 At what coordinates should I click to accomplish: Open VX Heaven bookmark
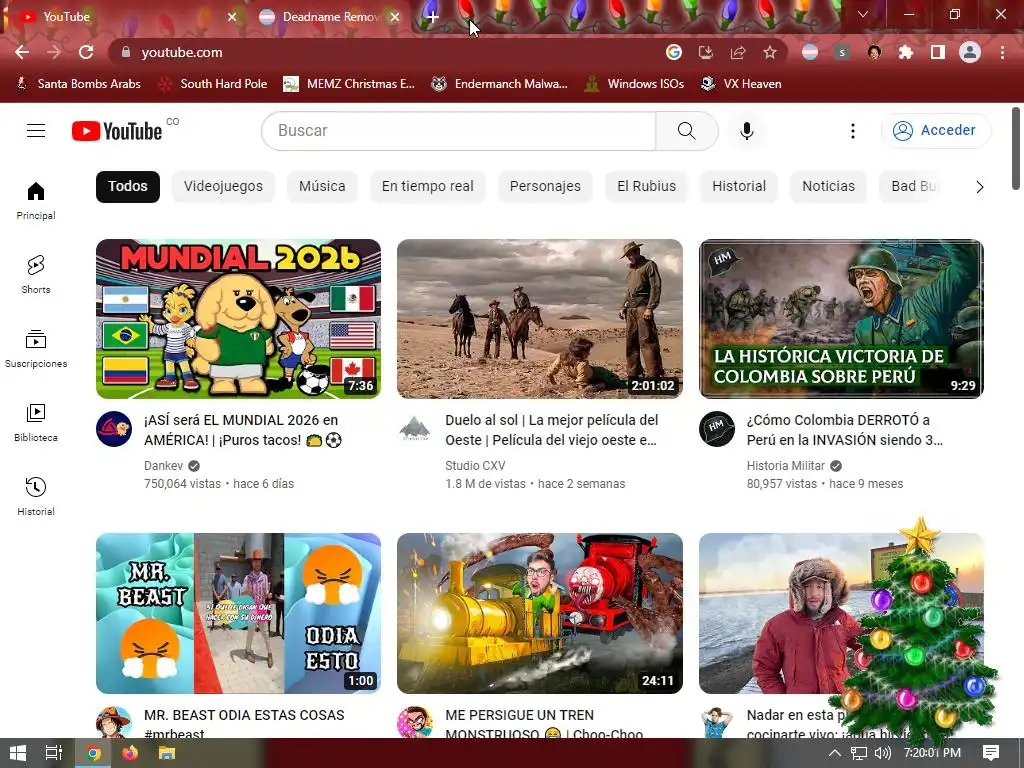click(741, 84)
